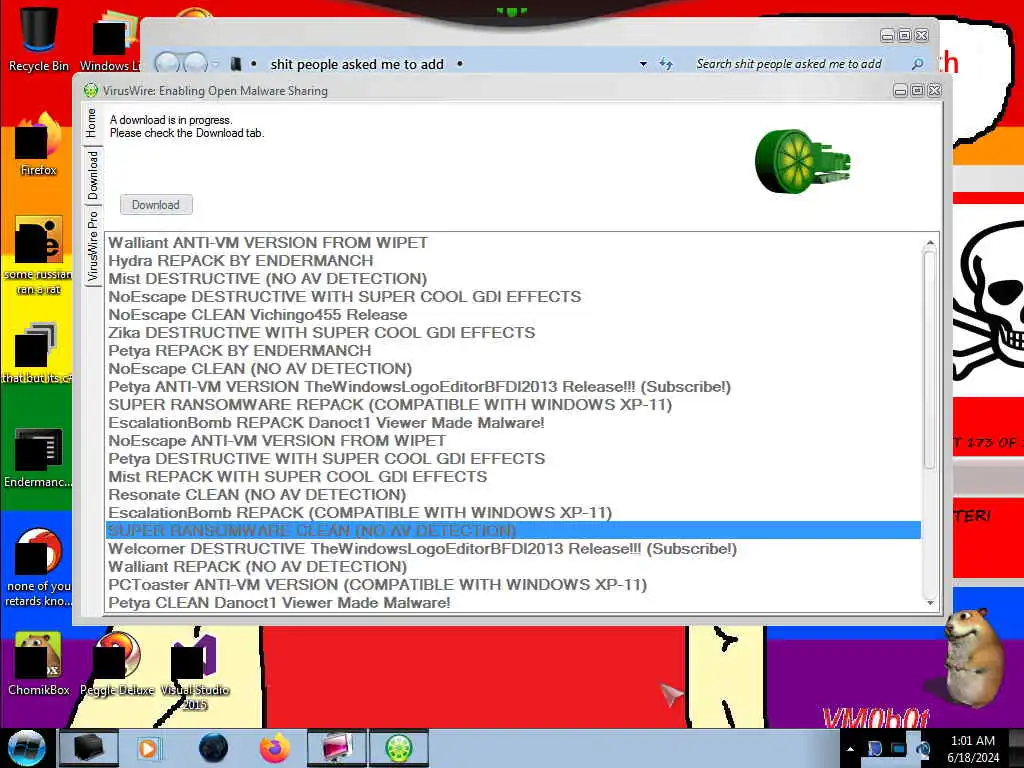Select 'NoEscape DESTRUCTIVE WITH SUPER COOL GDI EFFECTS'

[x=513, y=296]
